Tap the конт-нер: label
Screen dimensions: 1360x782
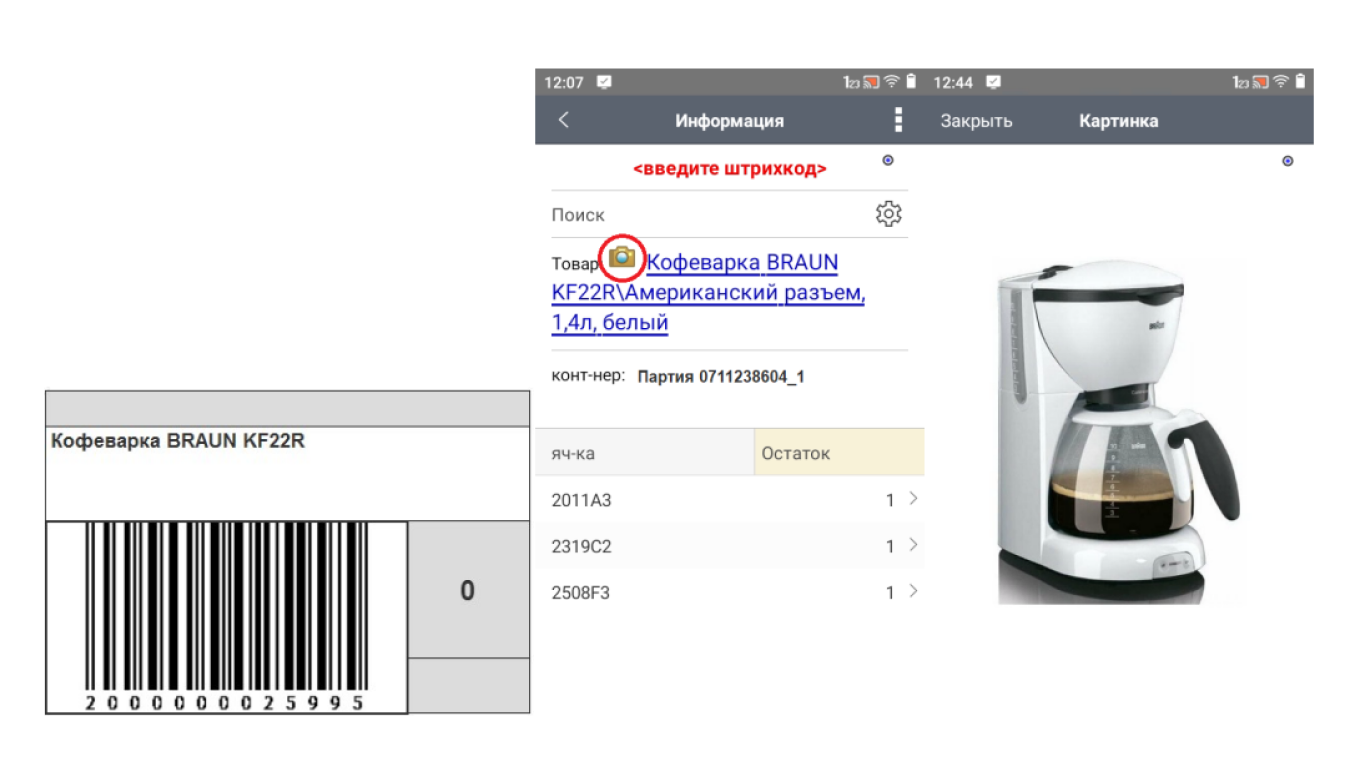588,376
